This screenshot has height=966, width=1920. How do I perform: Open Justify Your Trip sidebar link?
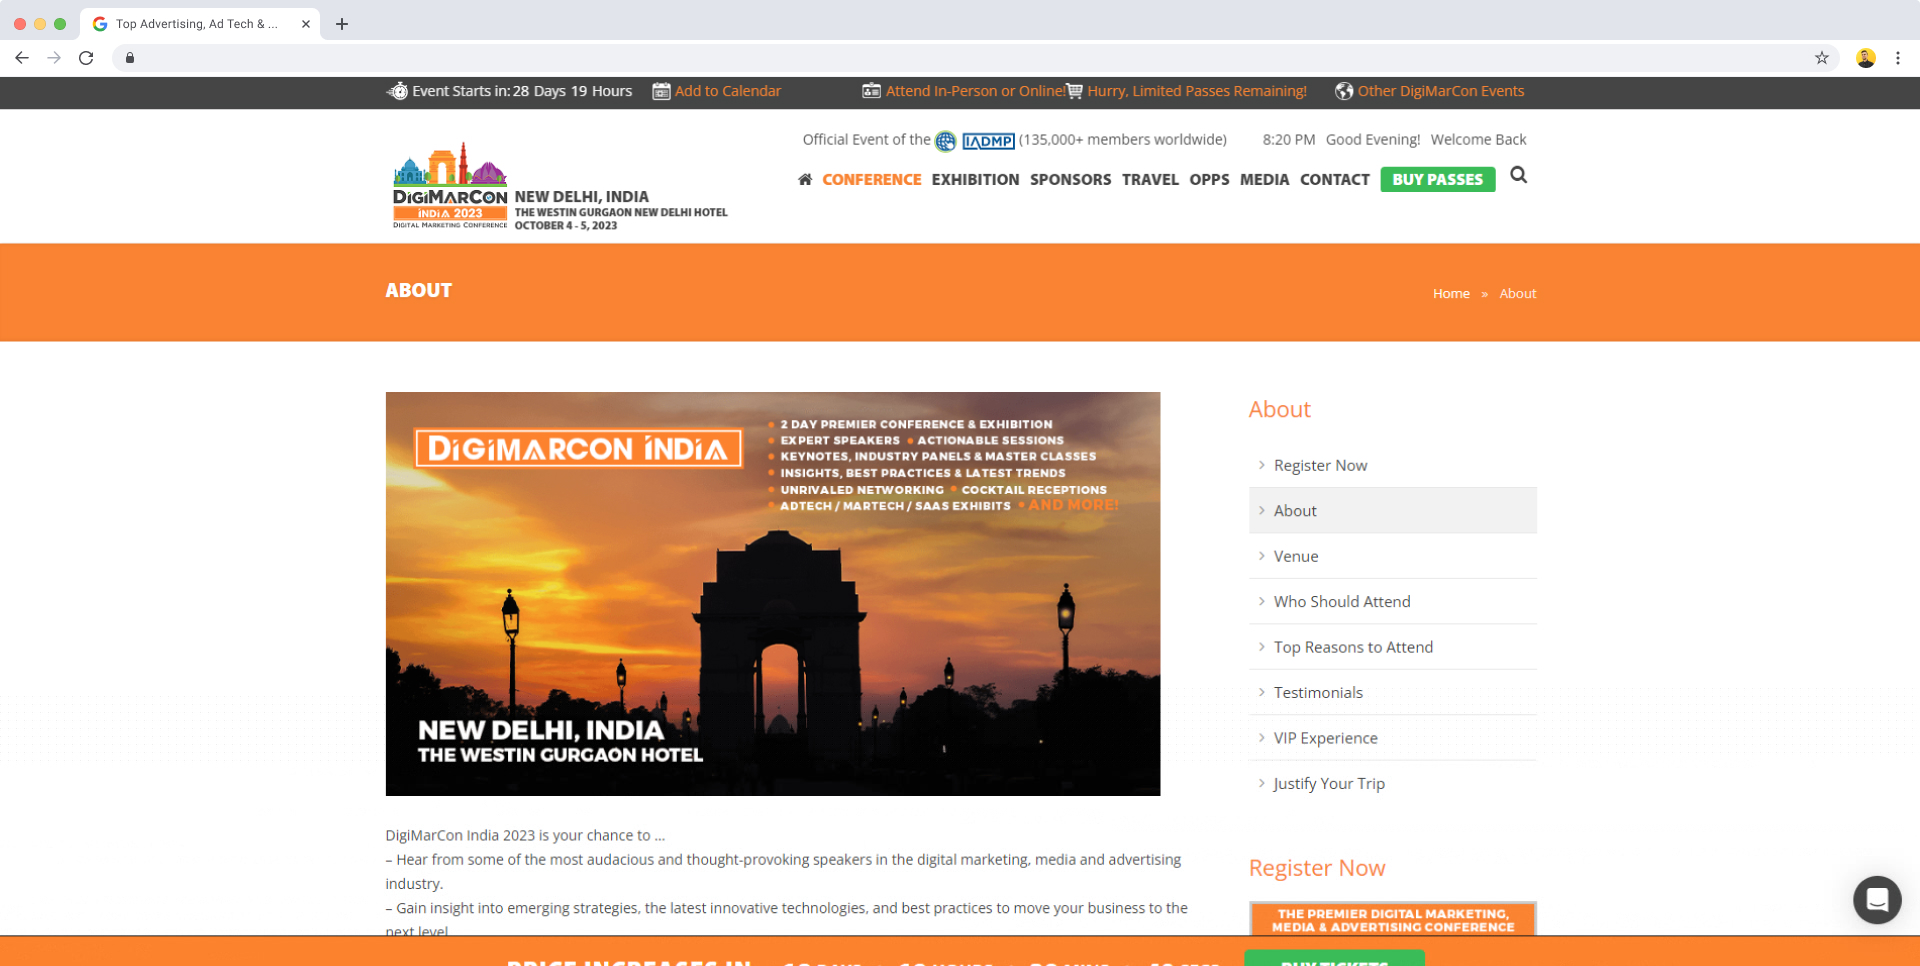[1329, 784]
